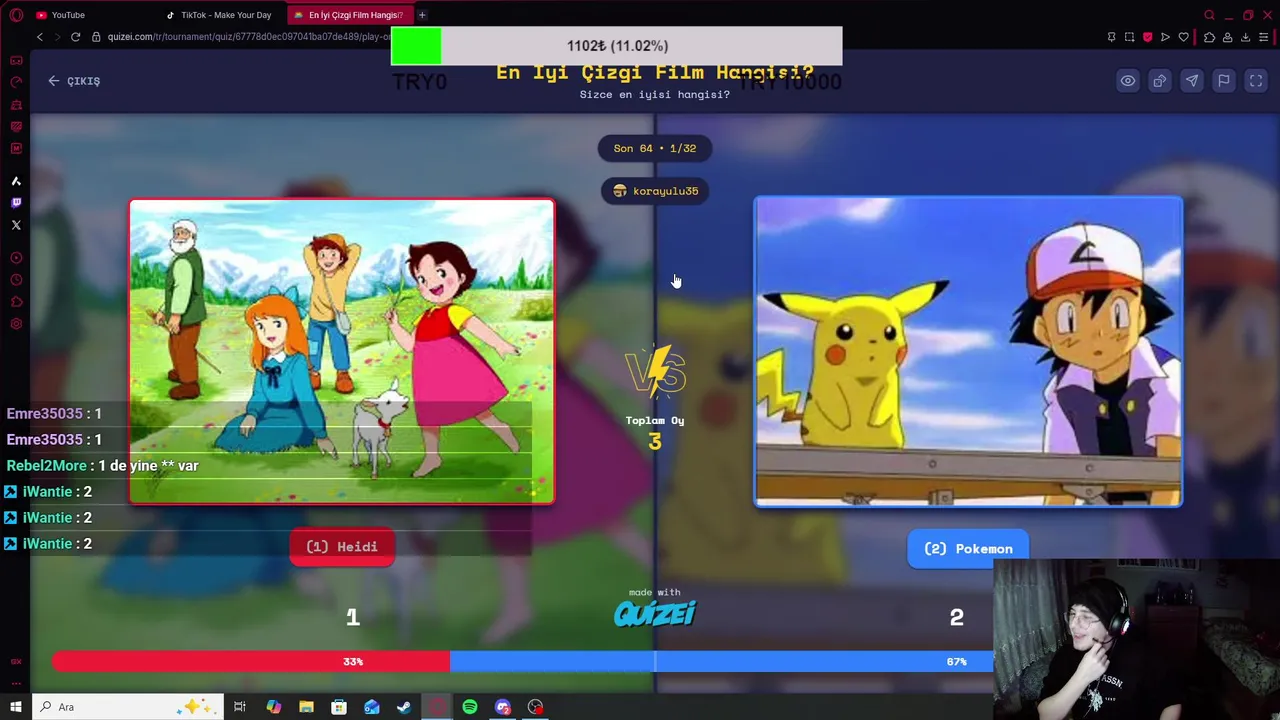Open File Explorer from the taskbar
Viewport: 1280px width, 720px height.
(306, 707)
